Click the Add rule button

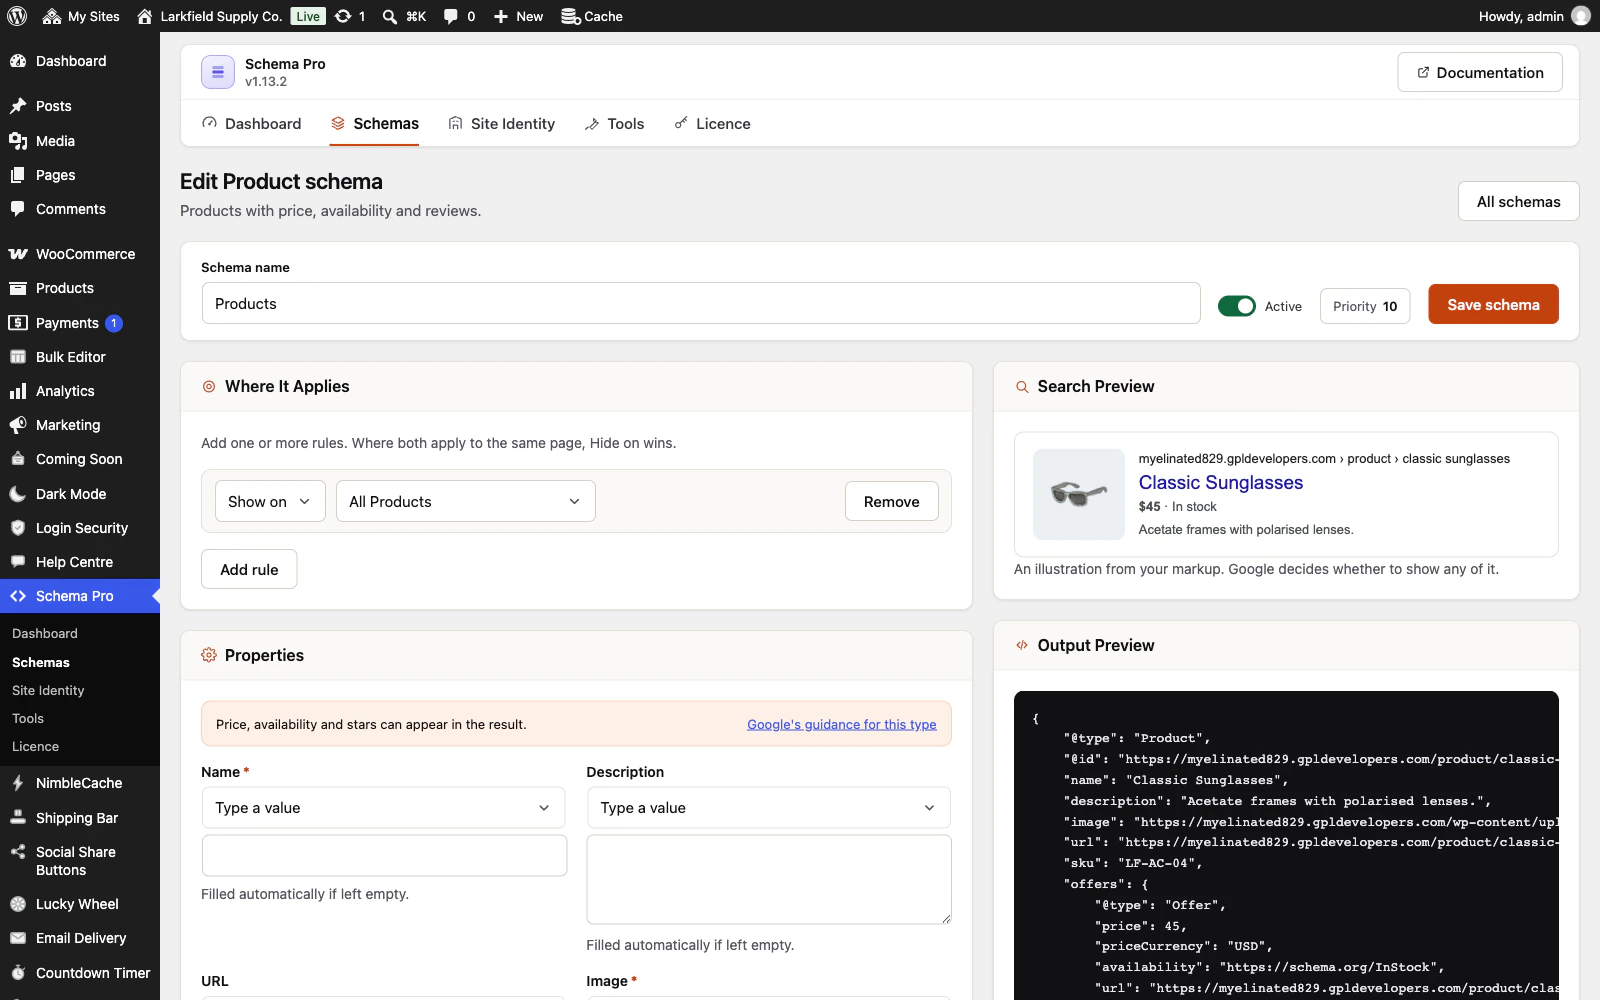pyautogui.click(x=249, y=569)
